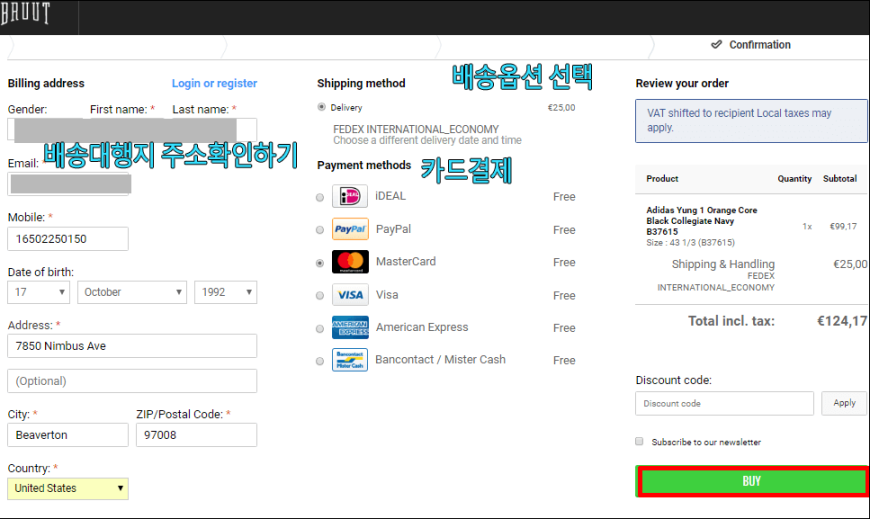Open the birth month dropdown showing October
The height and width of the screenshot is (519, 870).
coord(132,292)
